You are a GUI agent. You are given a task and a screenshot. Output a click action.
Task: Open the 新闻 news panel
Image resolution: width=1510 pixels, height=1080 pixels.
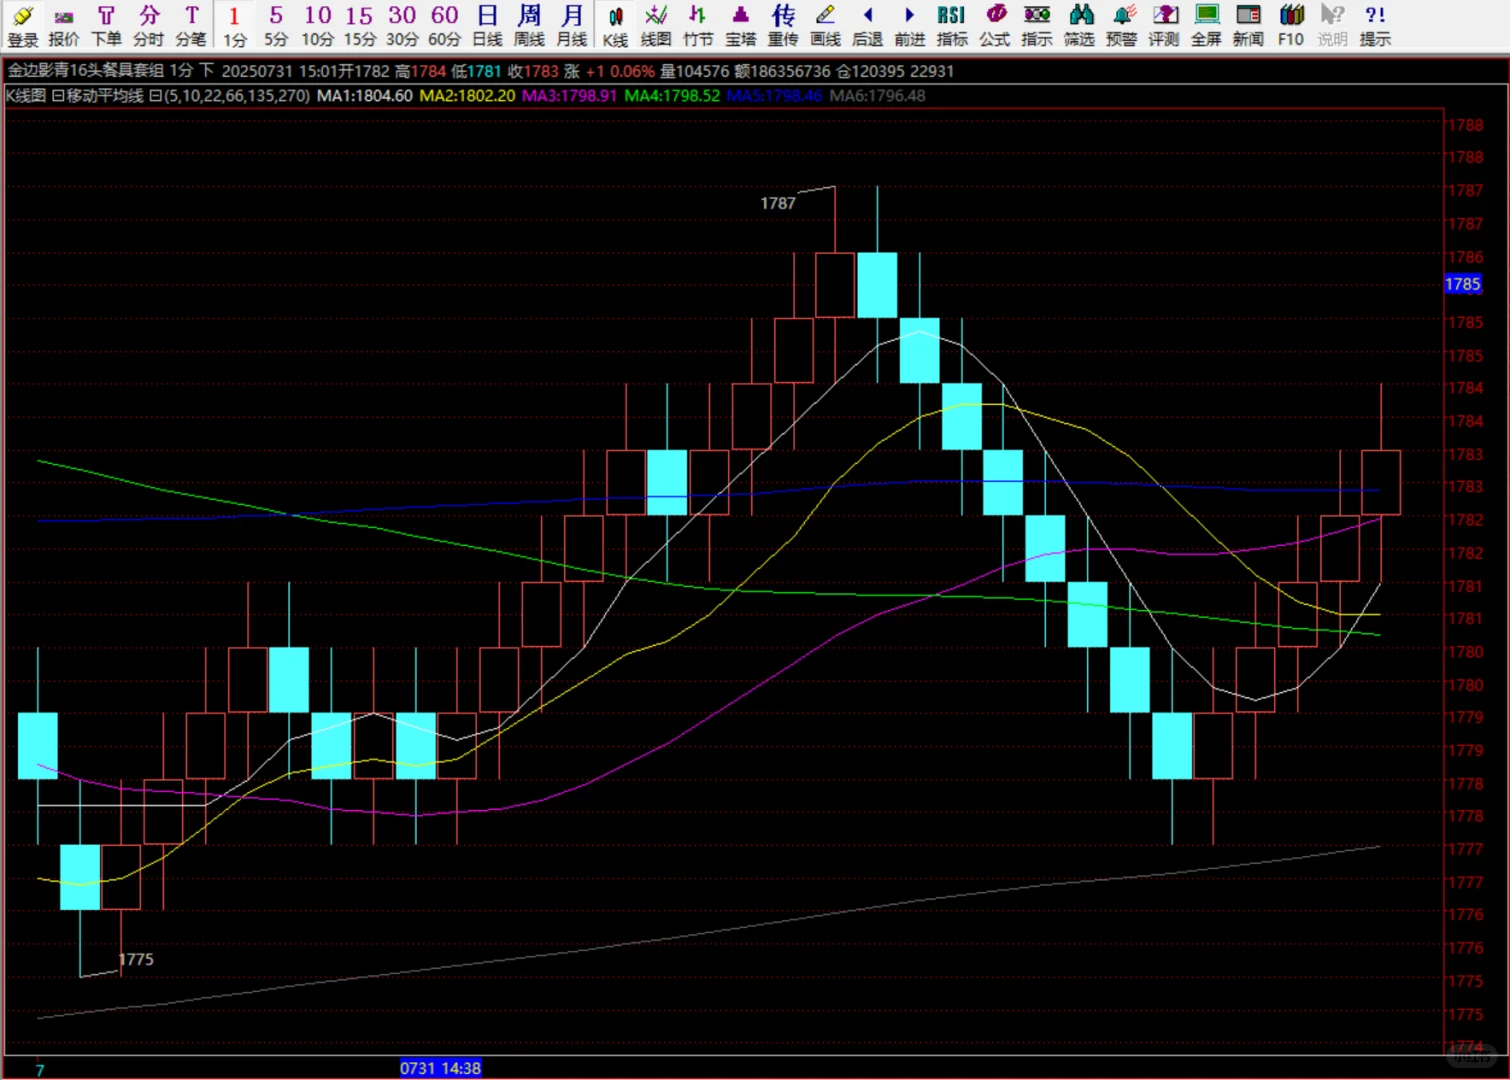pos(1248,26)
